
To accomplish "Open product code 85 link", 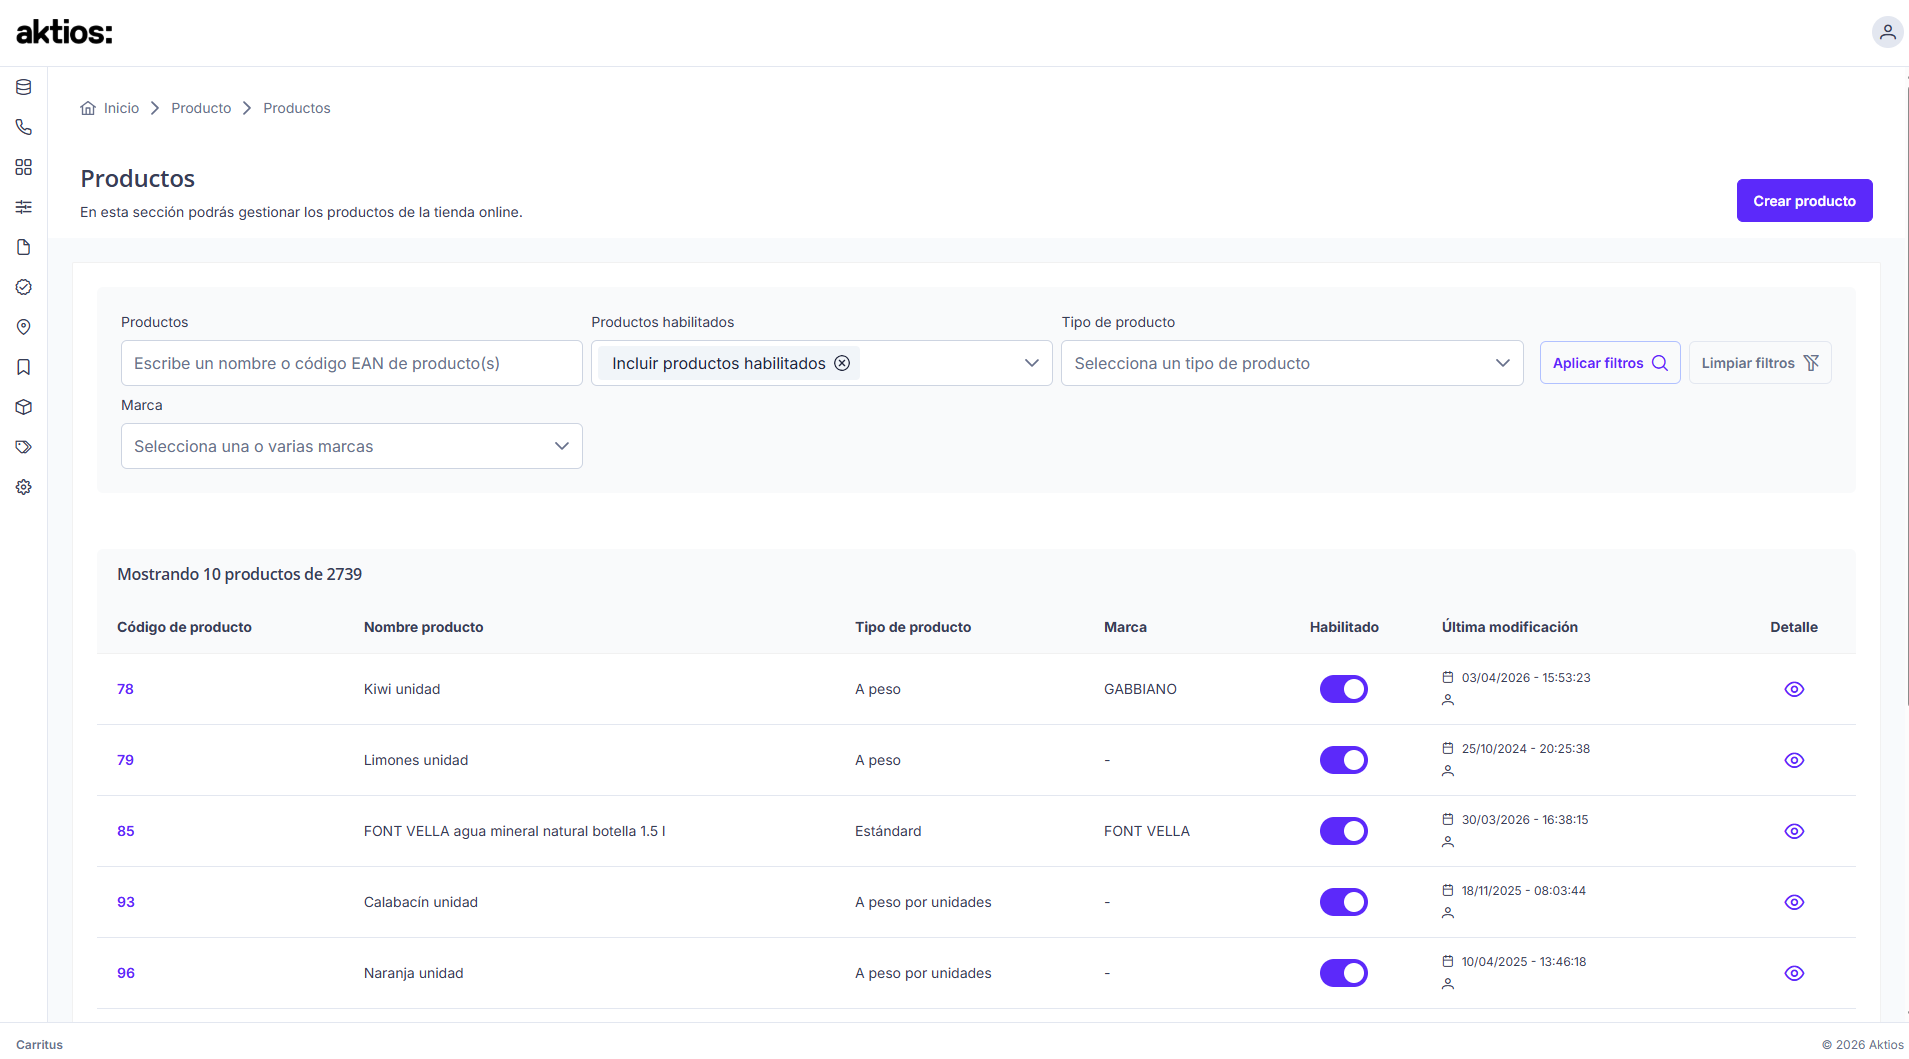I will 126,831.
